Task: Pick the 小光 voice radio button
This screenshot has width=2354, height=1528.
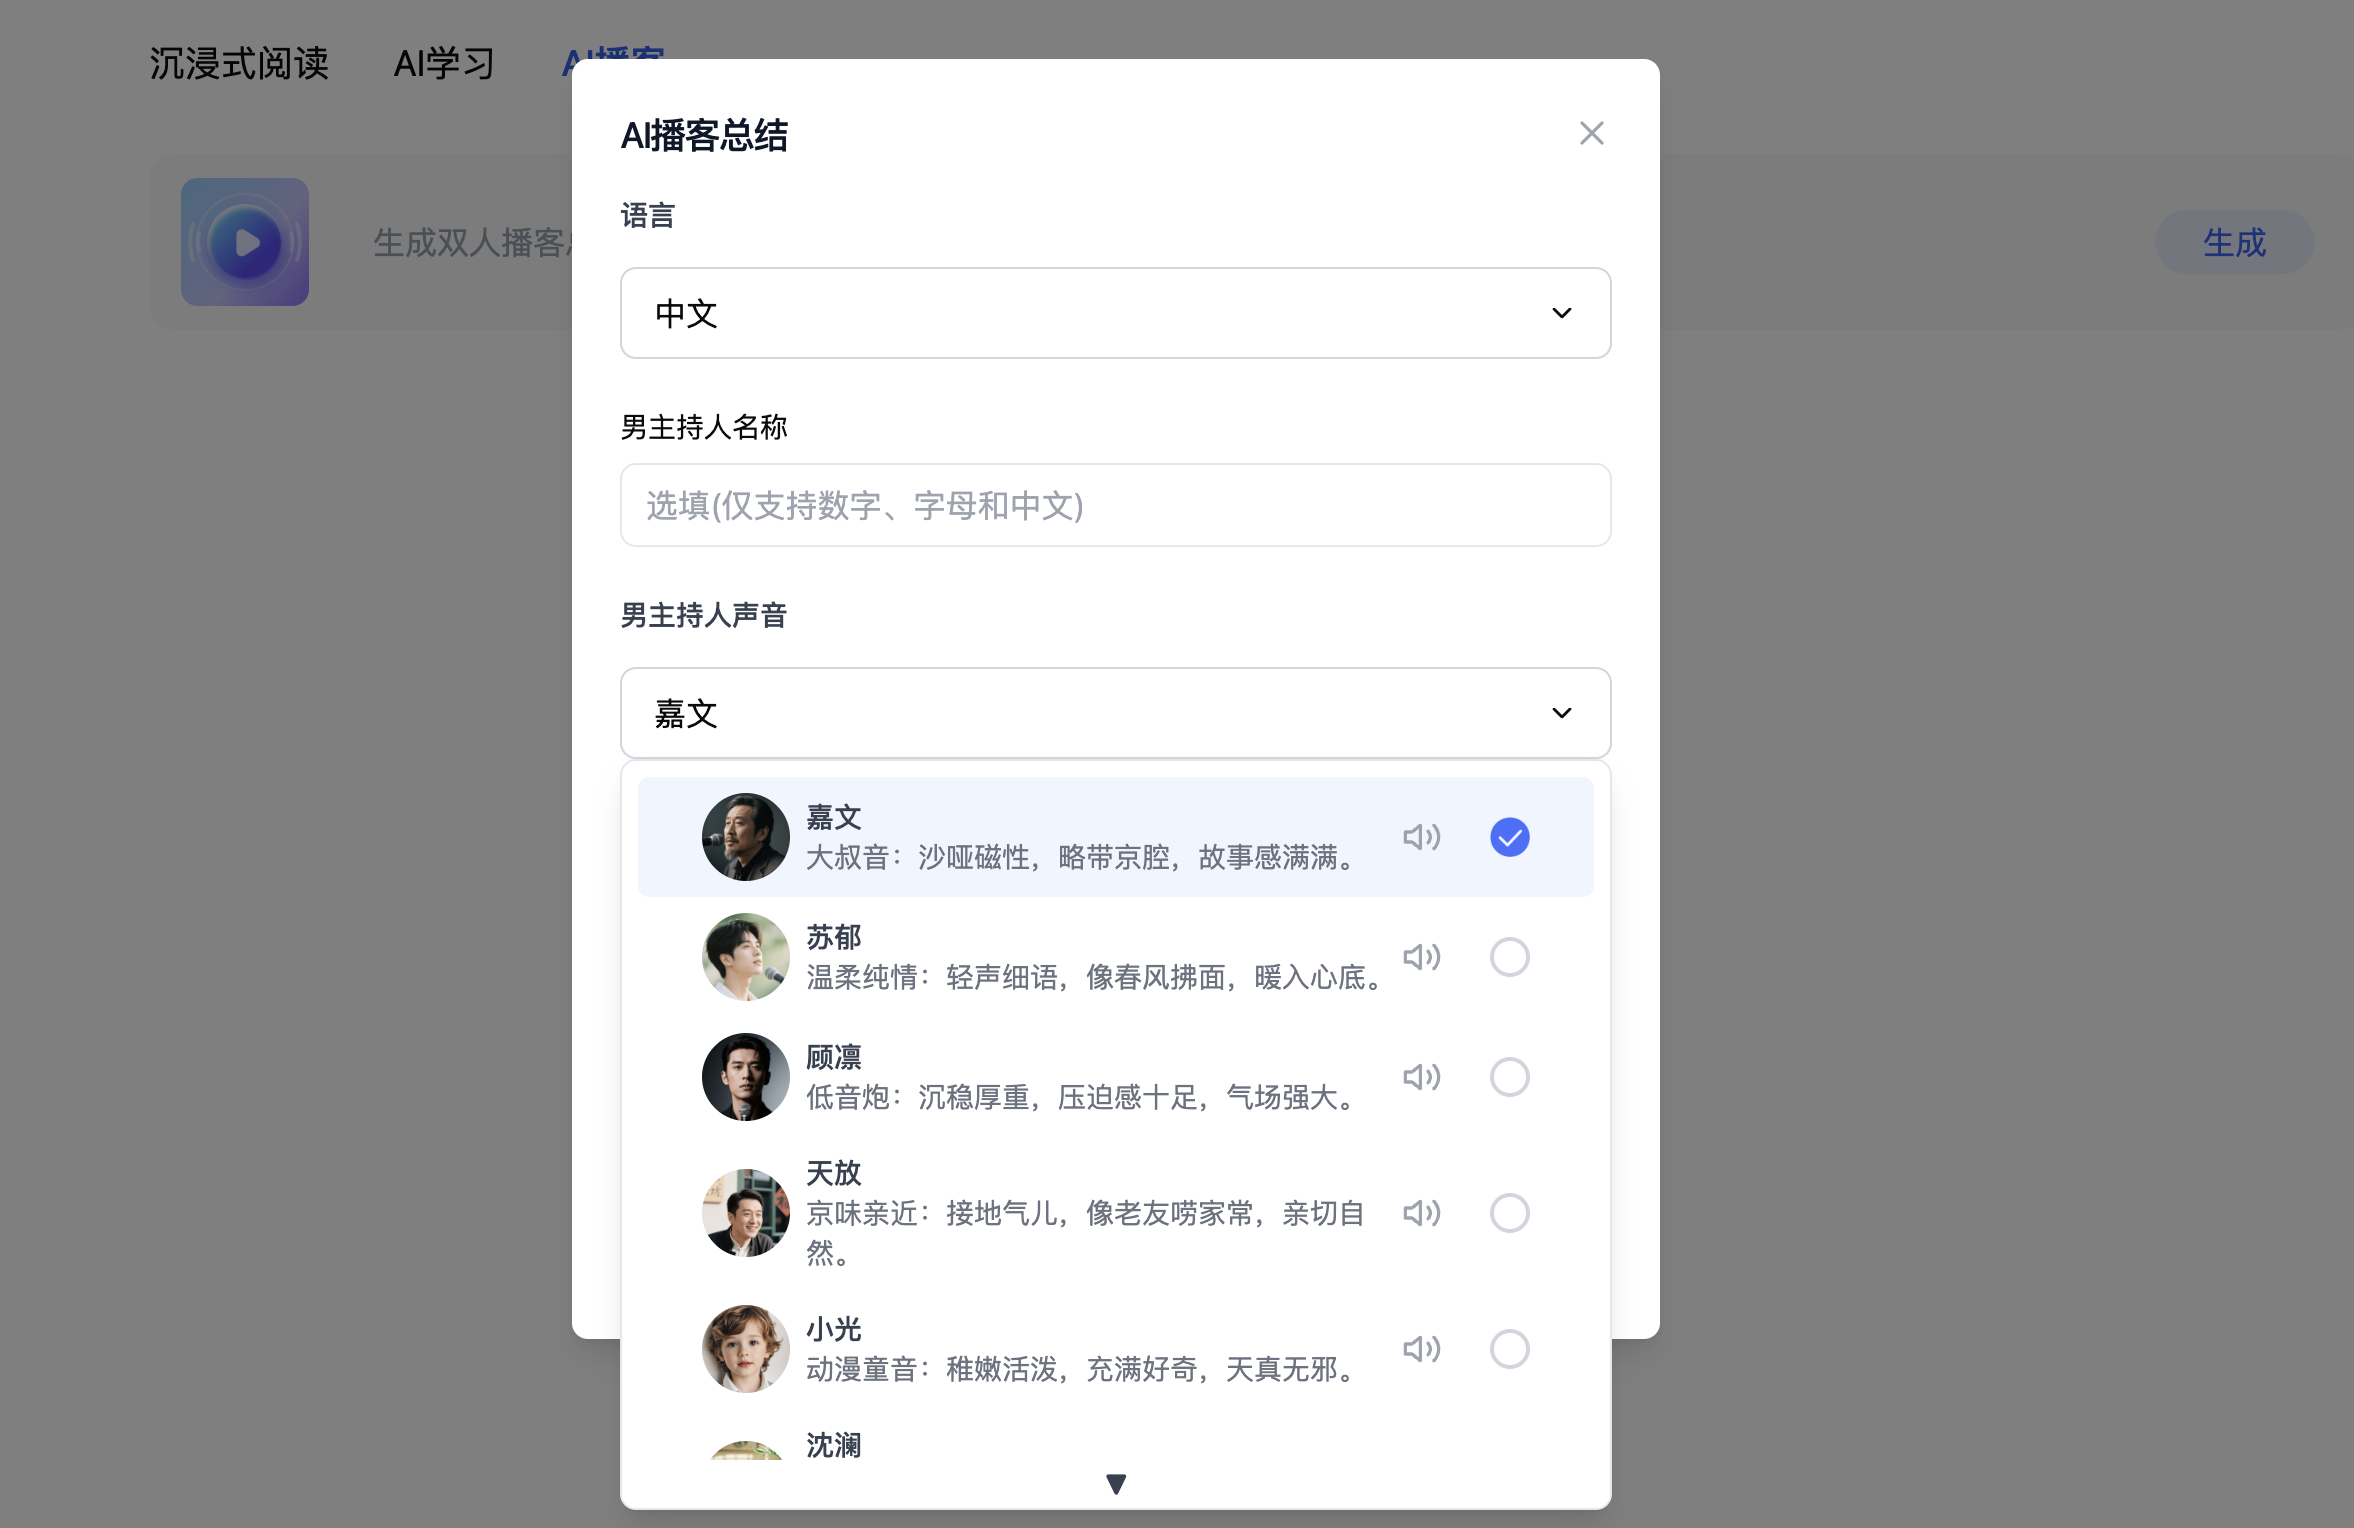Action: coord(1509,1349)
